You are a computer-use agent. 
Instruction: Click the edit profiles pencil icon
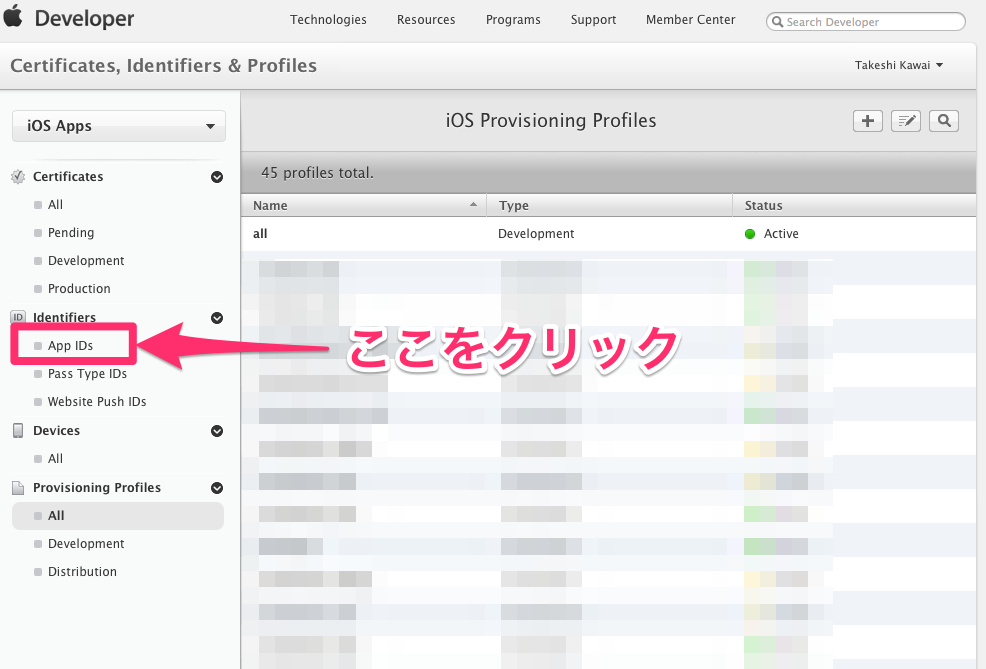click(x=905, y=121)
